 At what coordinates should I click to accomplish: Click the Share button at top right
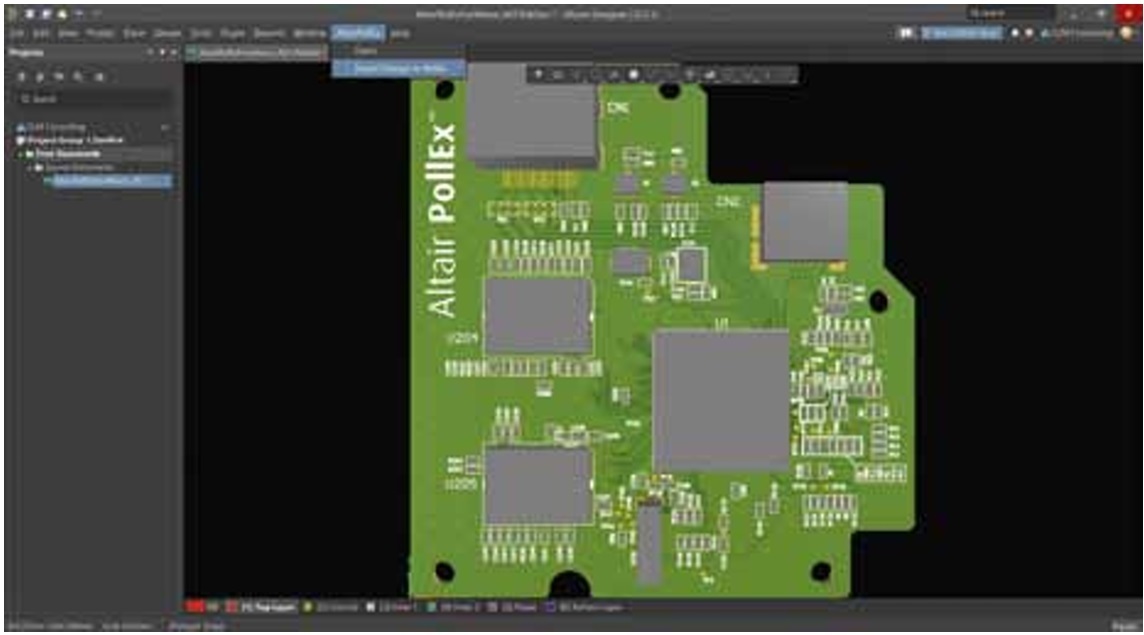[x=960, y=33]
